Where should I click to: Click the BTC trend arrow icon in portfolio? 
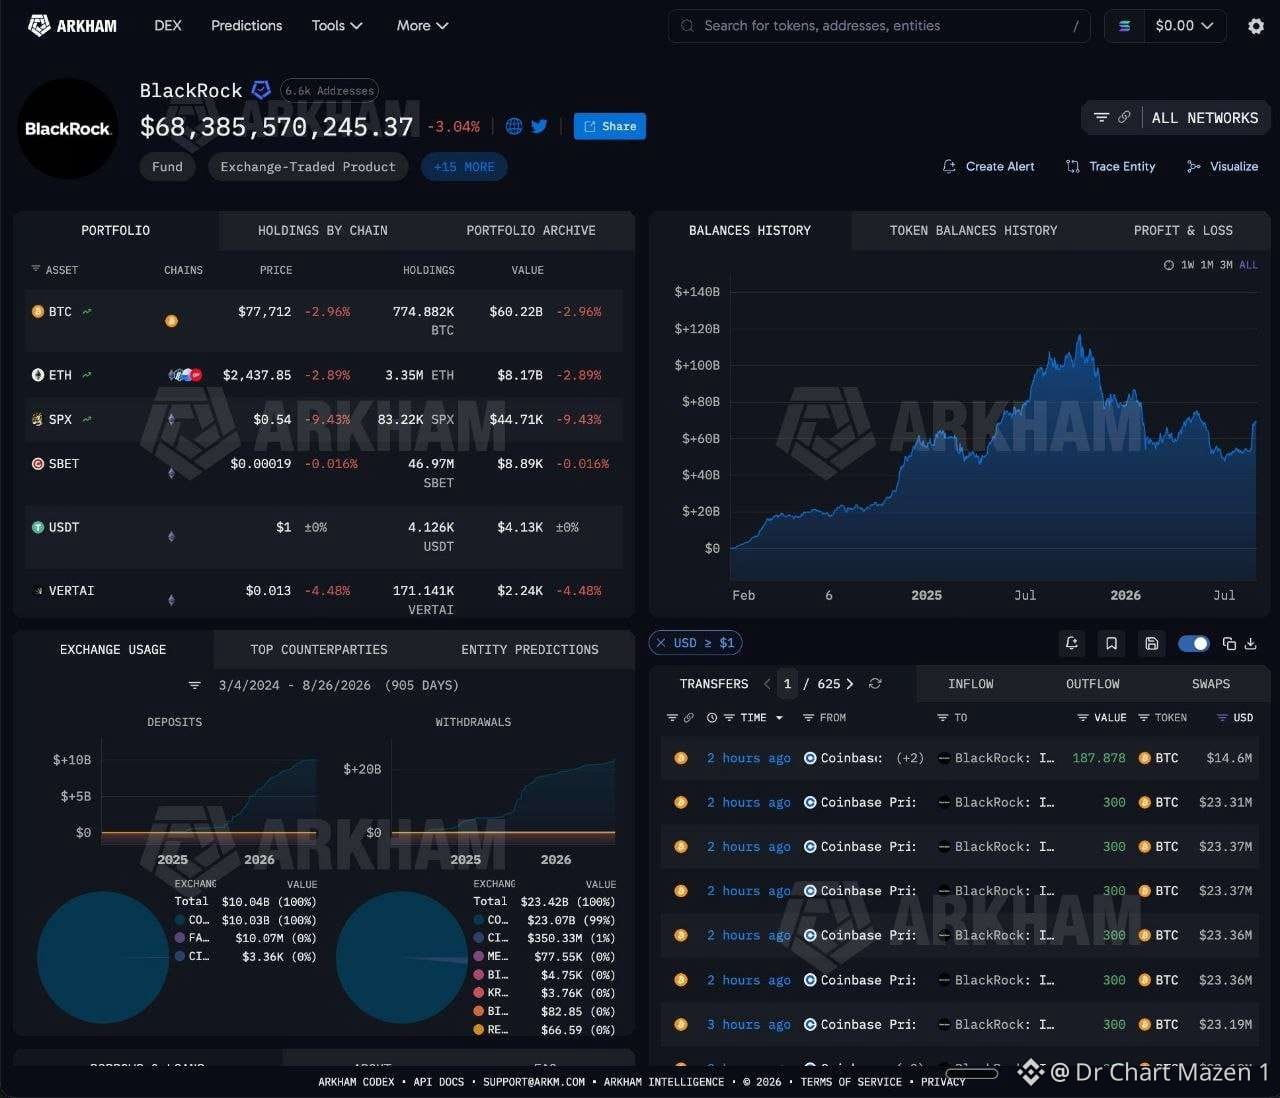(87, 312)
